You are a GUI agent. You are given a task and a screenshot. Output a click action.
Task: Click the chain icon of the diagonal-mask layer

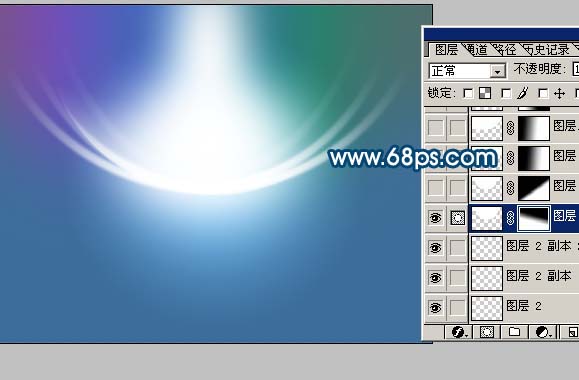click(x=510, y=188)
